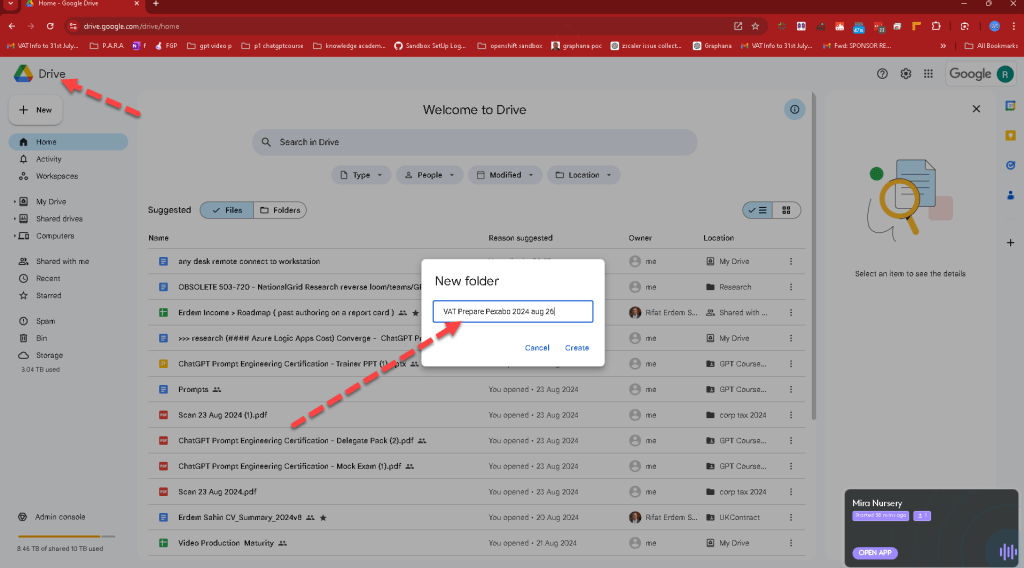Toggle the details info icon
The height and width of the screenshot is (568, 1024).
[795, 110]
